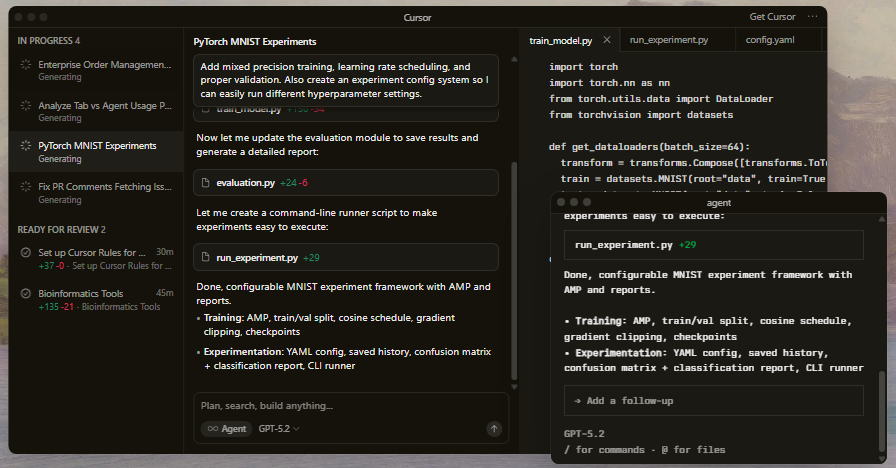The image size is (896, 468).
Task: Open the Bioinformatics Tools review item
Action: (x=96, y=300)
